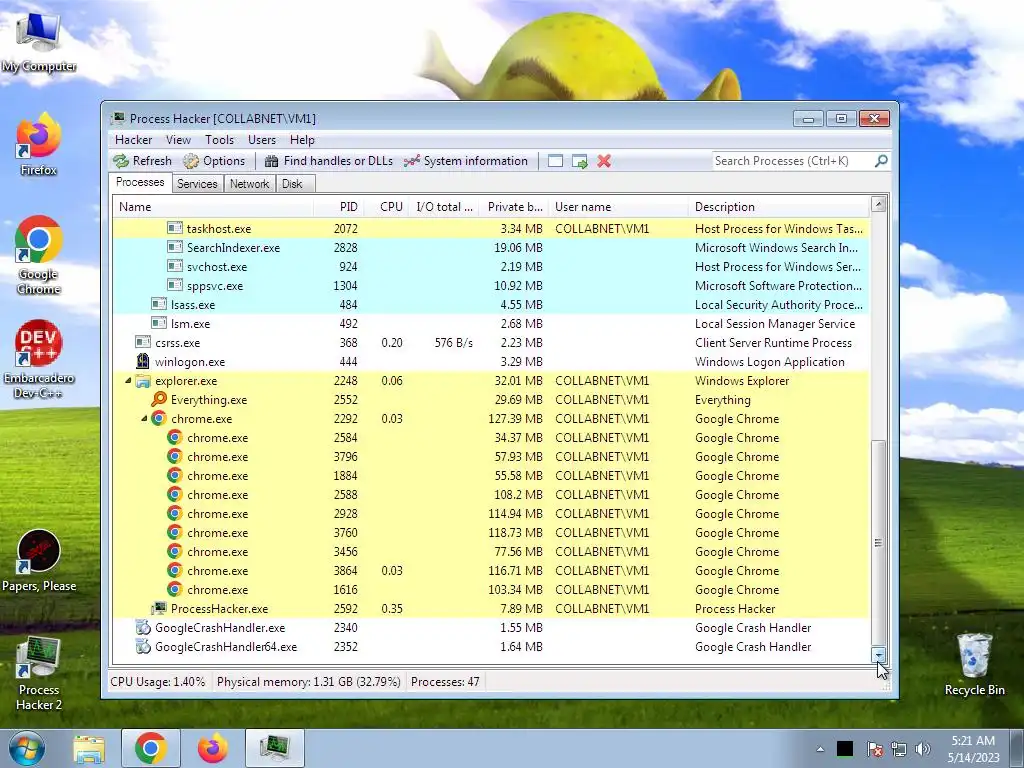Sort by the User name column header
The height and width of the screenshot is (768, 1024).
coord(618,206)
